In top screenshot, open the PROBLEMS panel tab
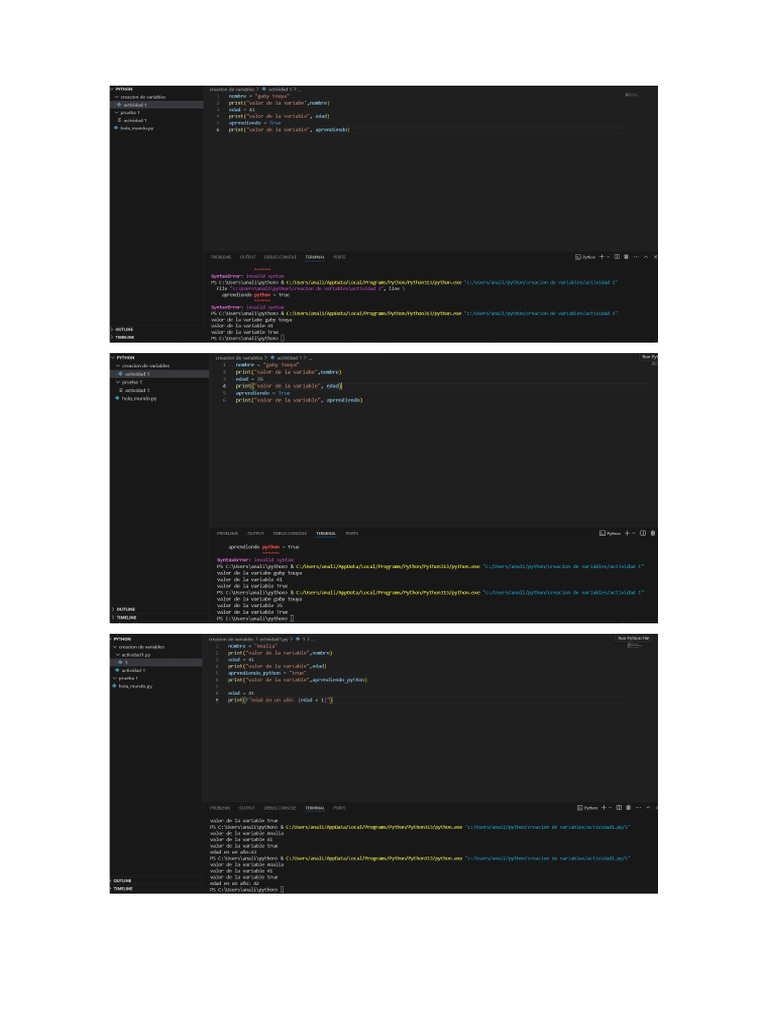 pyautogui.click(x=221, y=257)
